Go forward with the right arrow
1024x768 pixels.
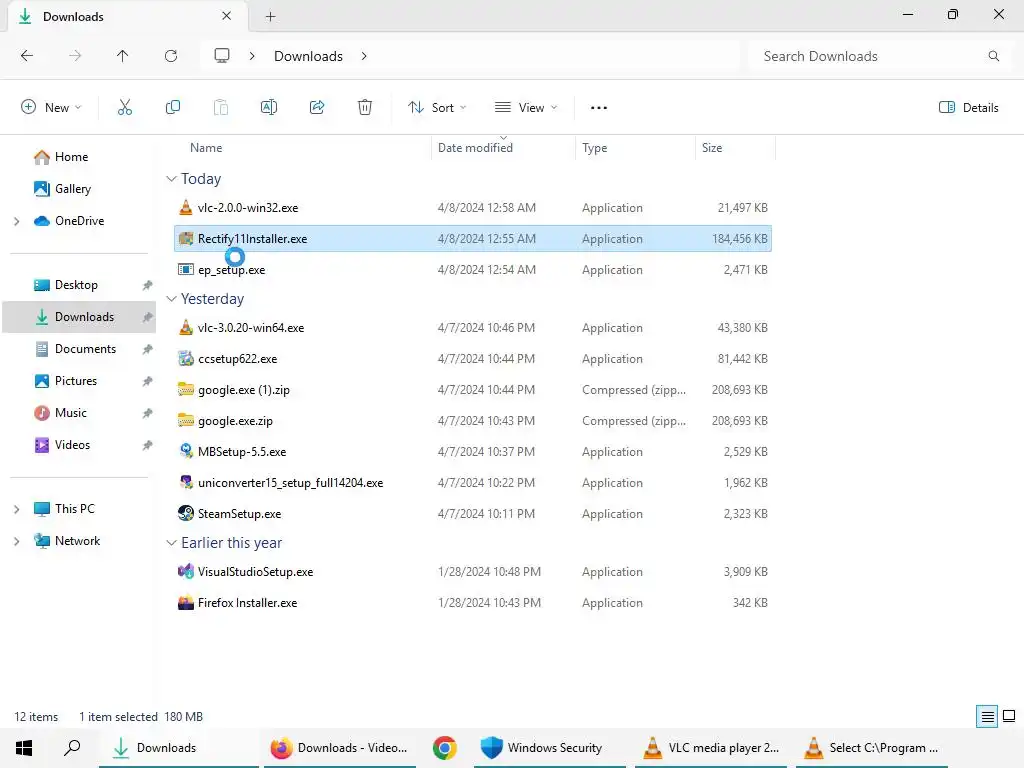75,56
